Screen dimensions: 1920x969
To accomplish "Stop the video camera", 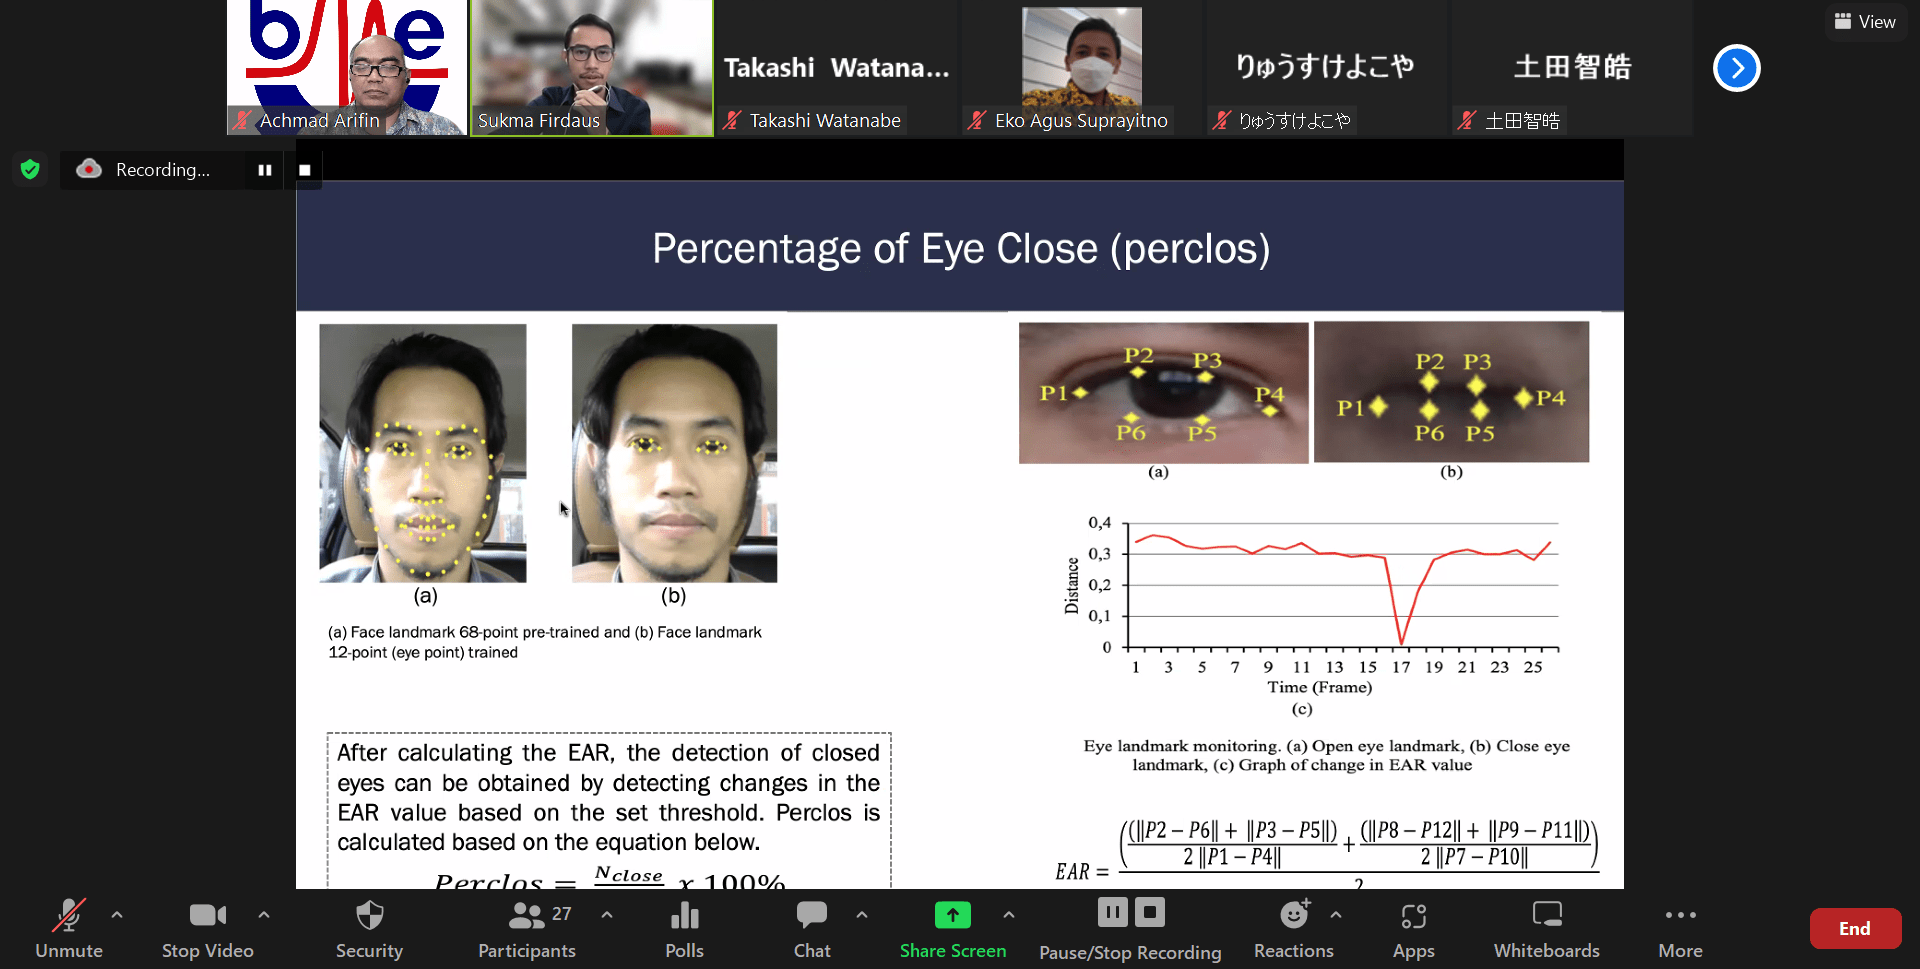I will [x=207, y=929].
